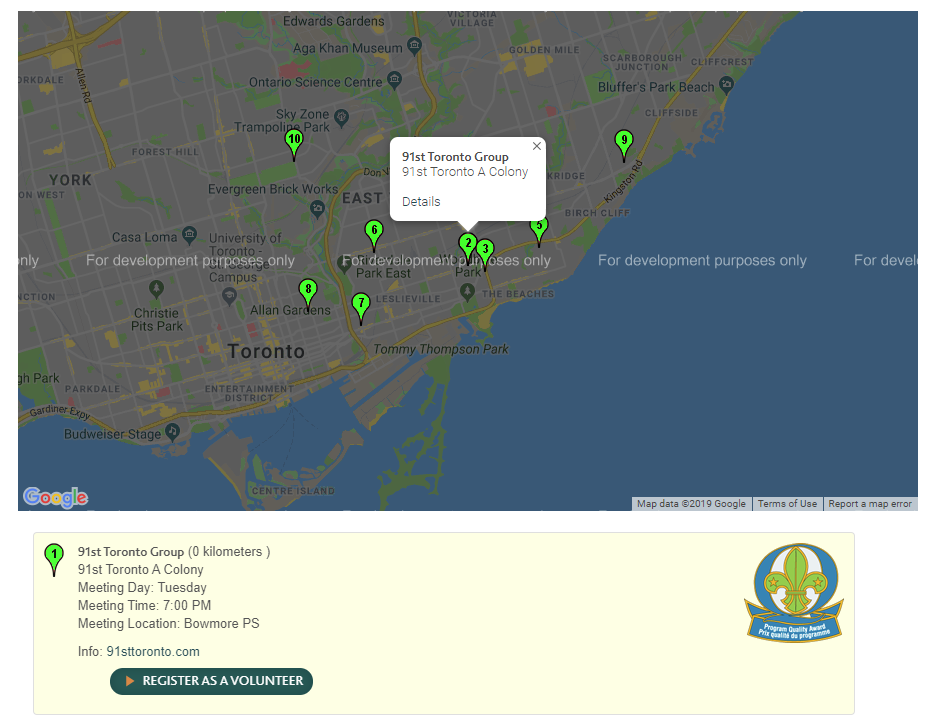Screen dimensions: 940x719
Task: Click Sky Zone Trampoline Park icon
Action: click(342, 117)
